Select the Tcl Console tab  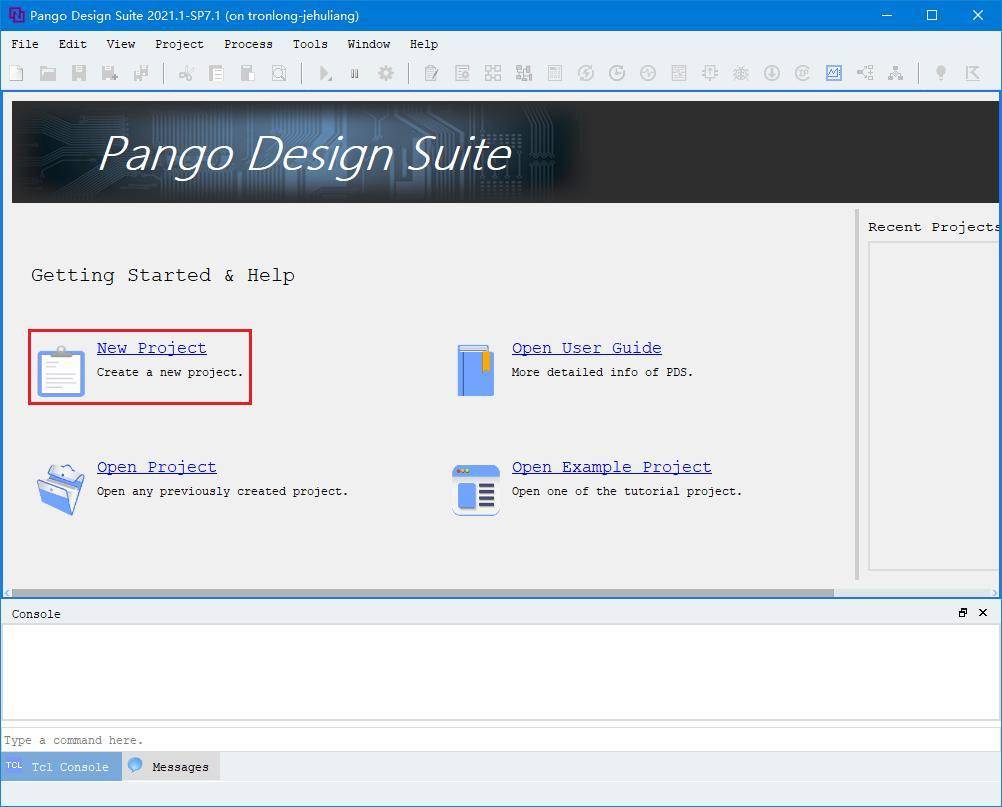click(62, 766)
